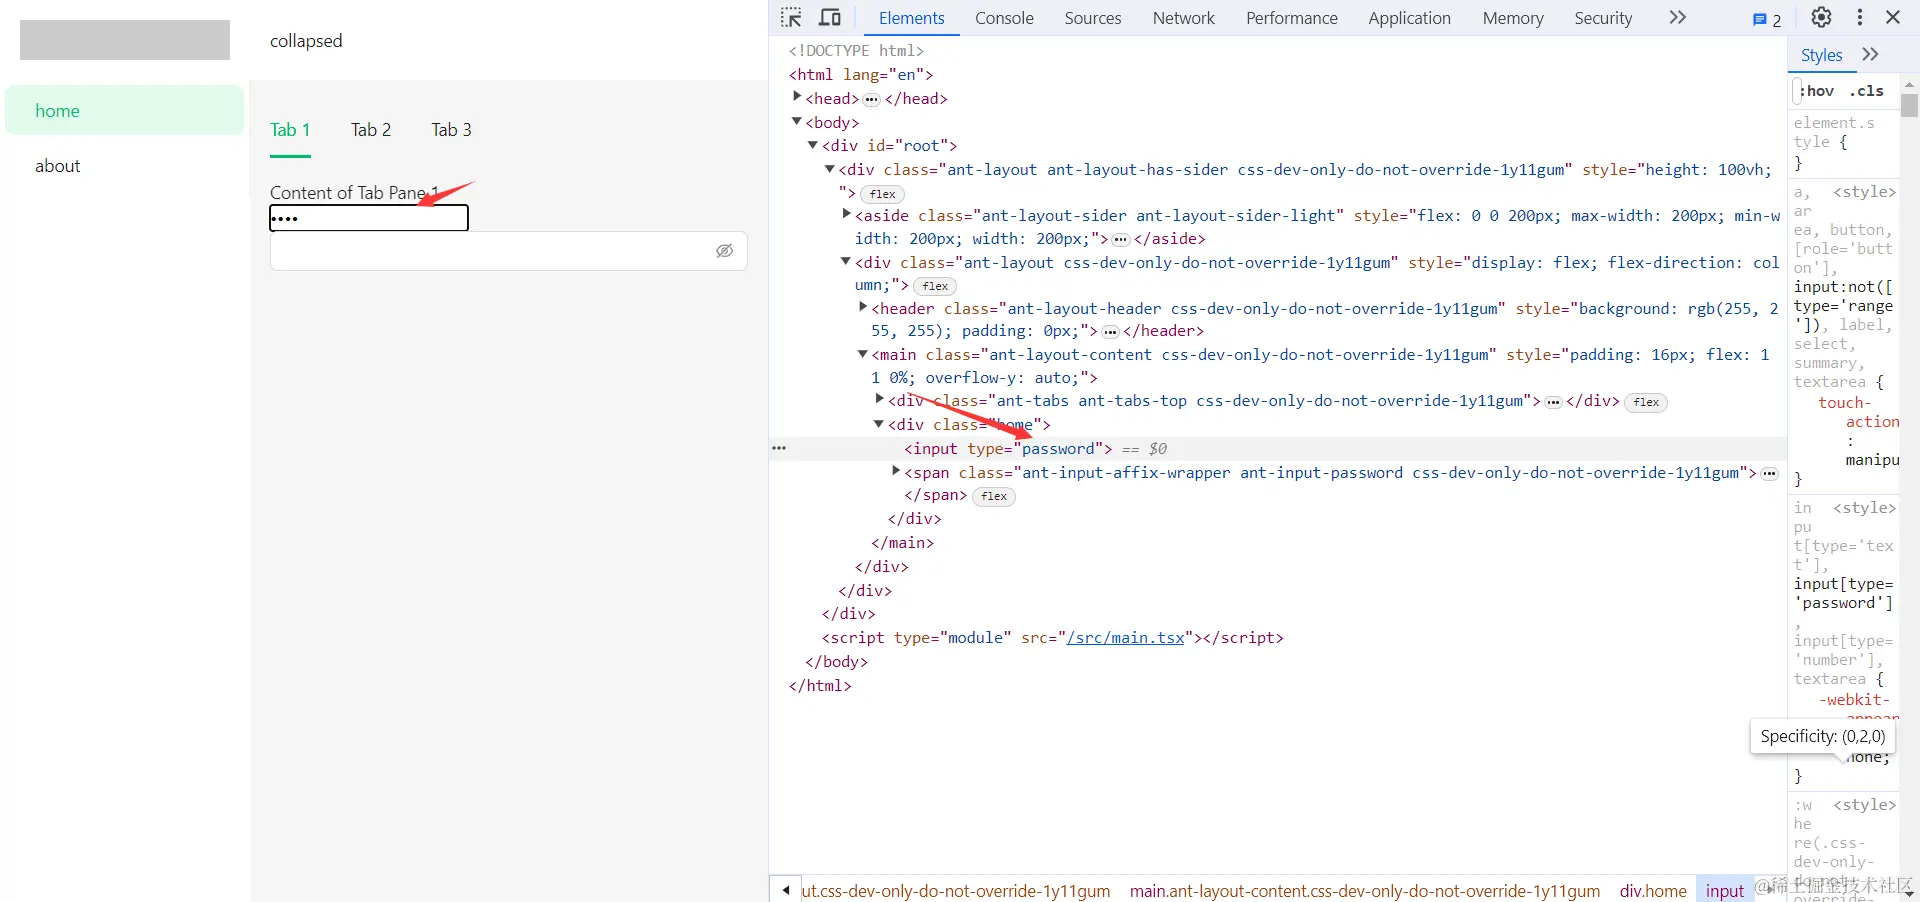The width and height of the screenshot is (1920, 902).
Task: Toggle the :hov element state button
Action: (x=1818, y=91)
